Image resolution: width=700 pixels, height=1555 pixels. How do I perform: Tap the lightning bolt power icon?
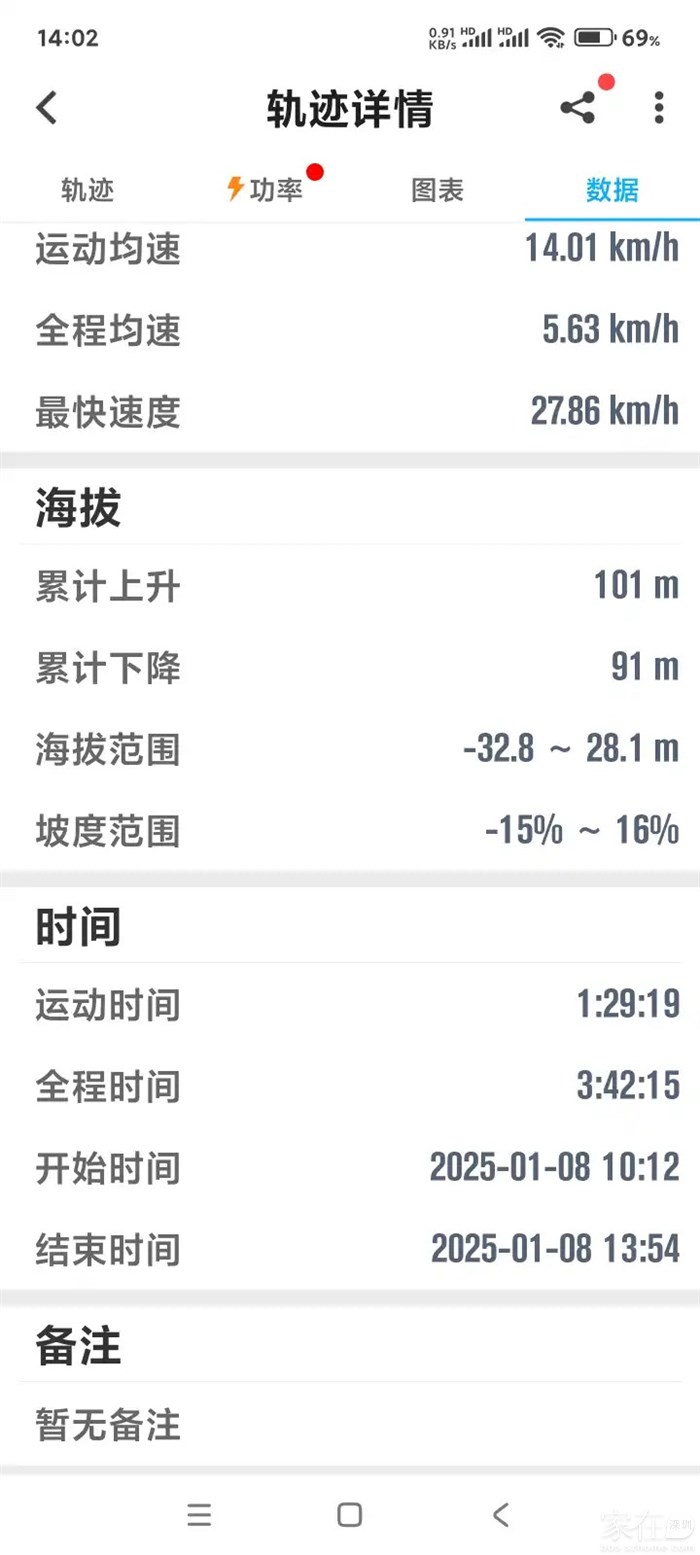click(x=235, y=189)
